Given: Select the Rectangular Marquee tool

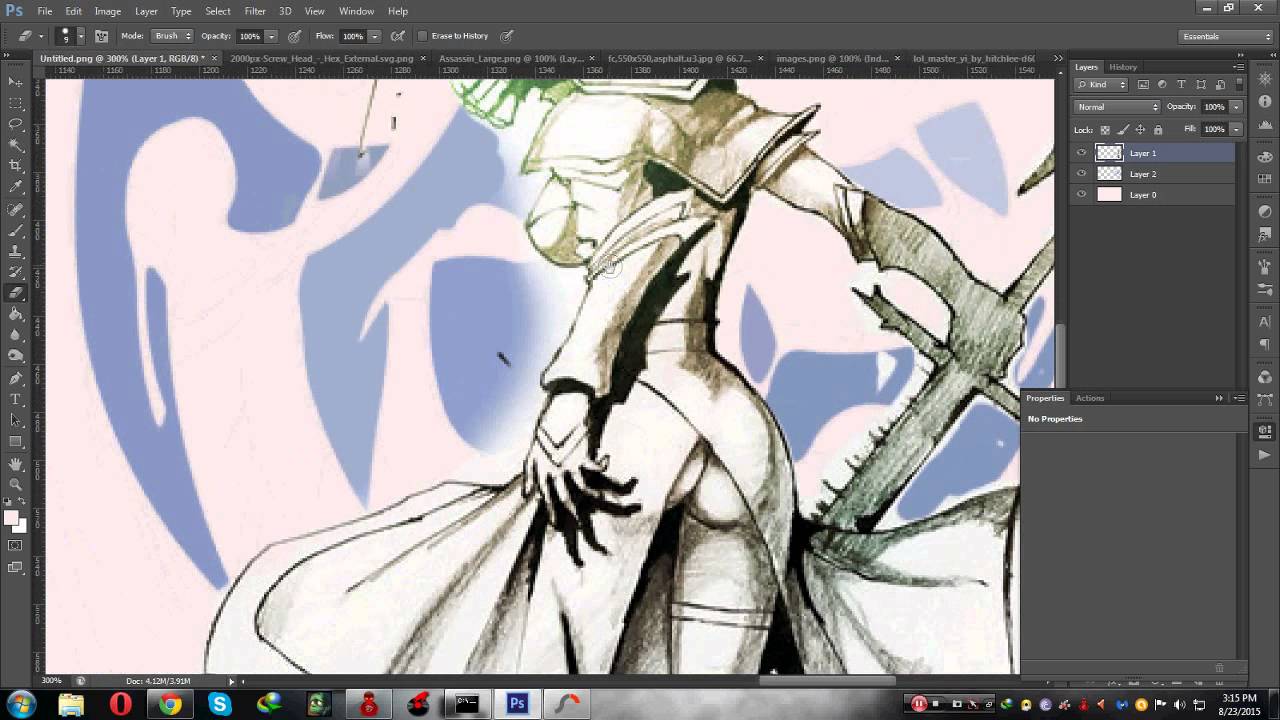Looking at the screenshot, I should (x=15, y=103).
